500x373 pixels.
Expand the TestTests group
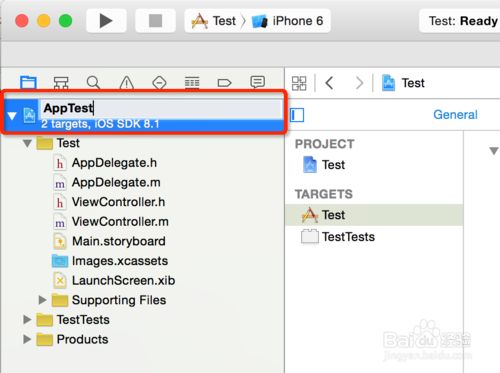27,320
